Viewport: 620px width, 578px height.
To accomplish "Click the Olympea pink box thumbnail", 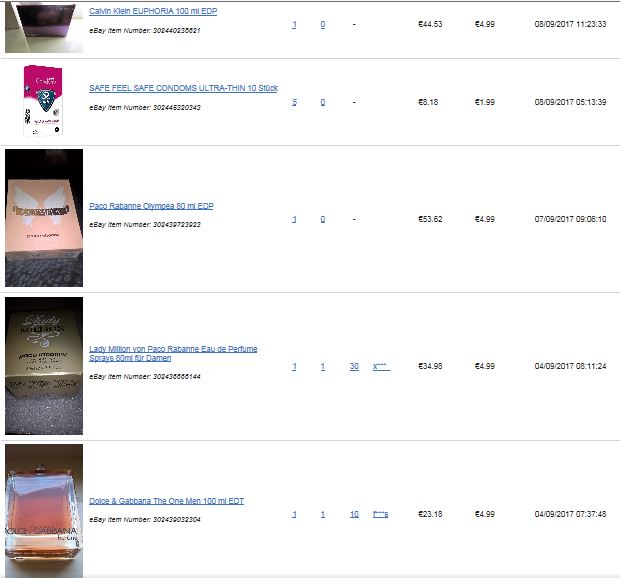I will pos(44,218).
